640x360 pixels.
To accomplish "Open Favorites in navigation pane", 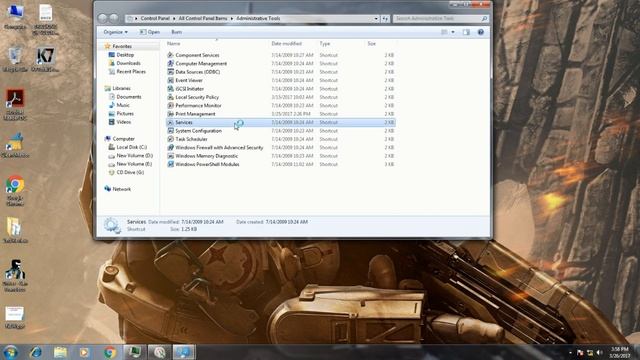I will click(x=122, y=46).
